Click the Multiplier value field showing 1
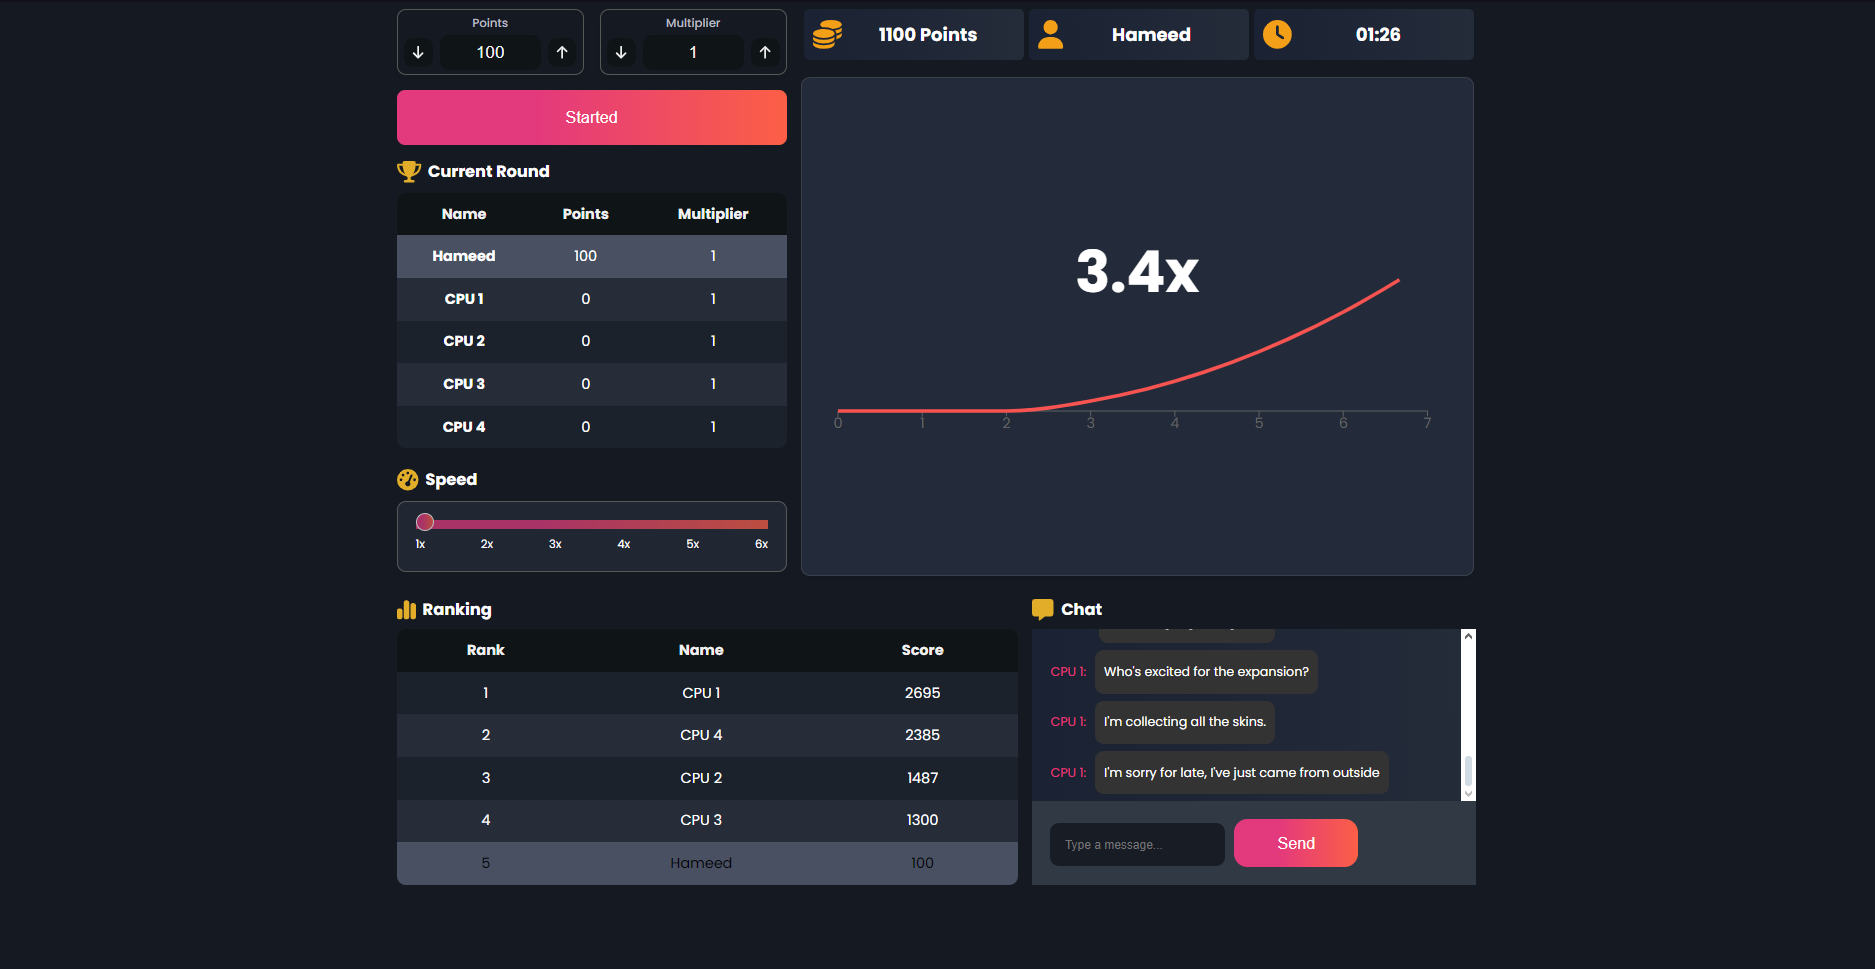Screen dimensions: 1875x969 693,52
